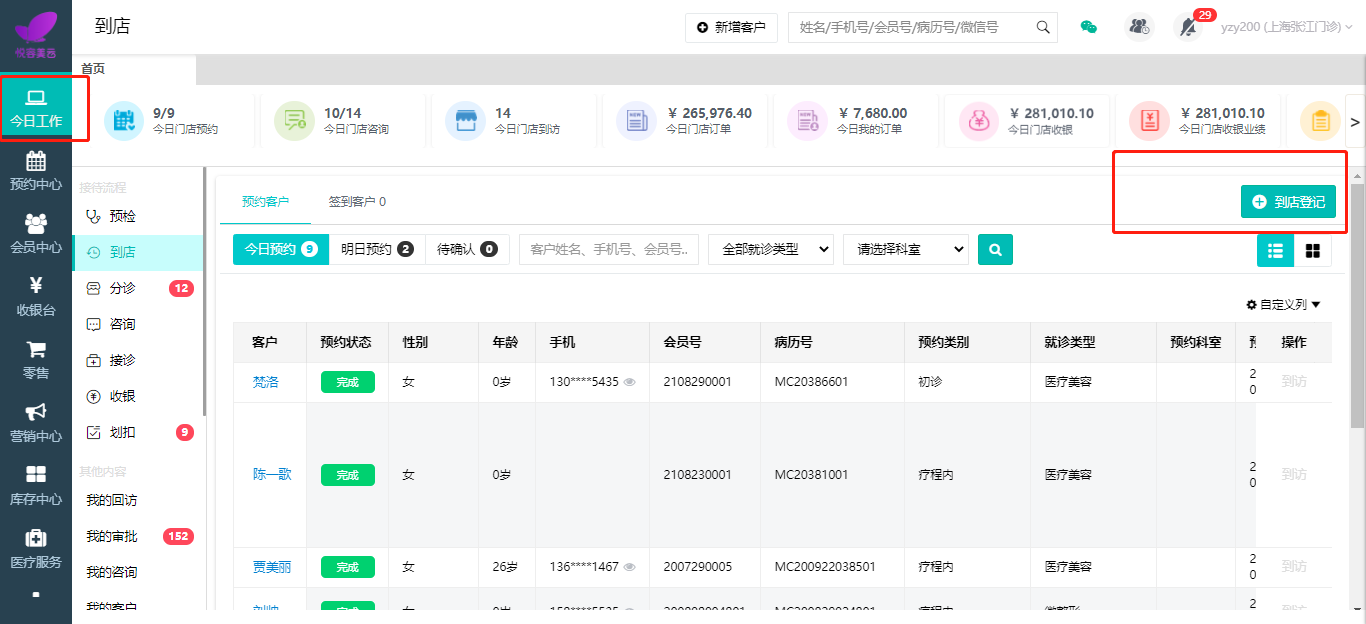This screenshot has width=1366, height=624.
Task: Click the main content vertical scrollbar
Action: point(1357,305)
